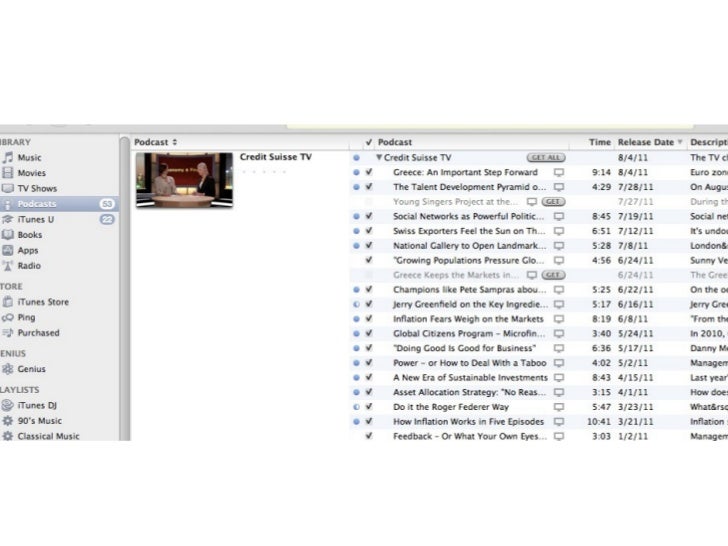Viewport: 728px width, 546px height.
Task: Click the Description column header
Action: (709, 142)
